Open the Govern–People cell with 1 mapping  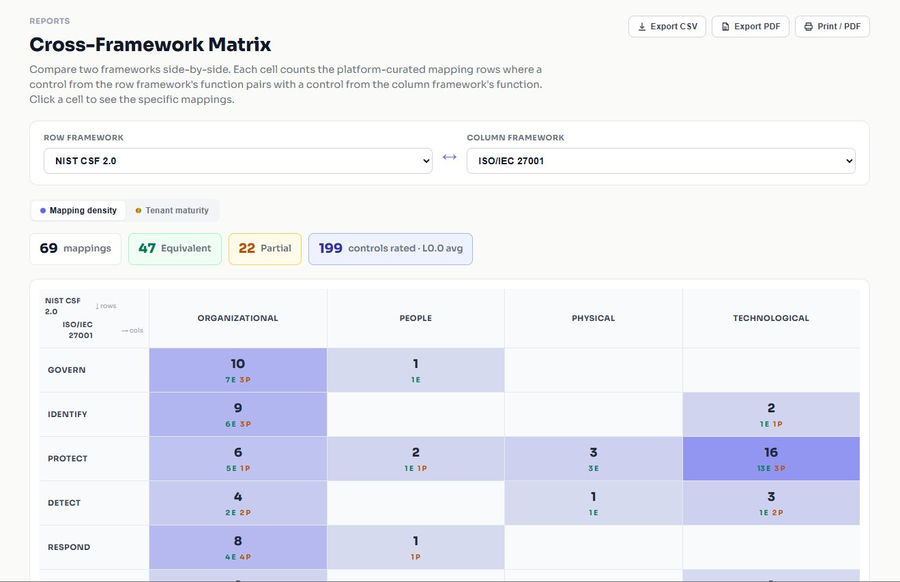pos(416,370)
